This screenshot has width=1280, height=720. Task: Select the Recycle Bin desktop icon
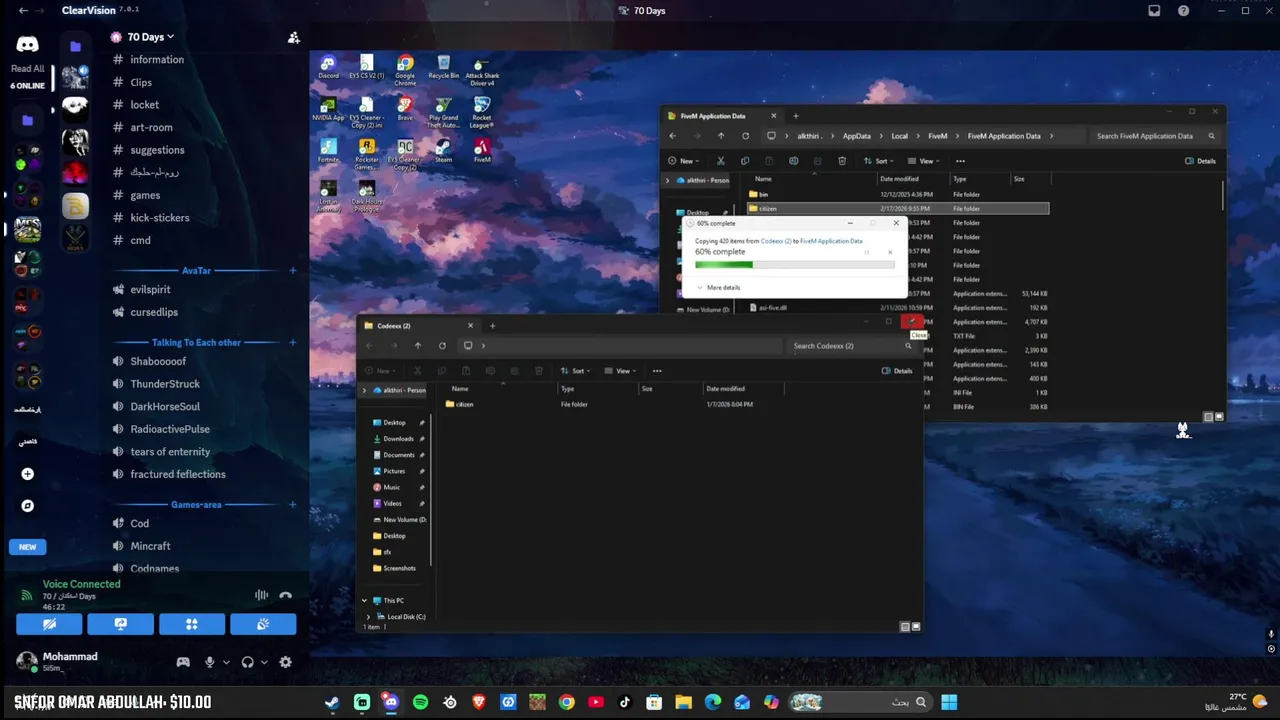[443, 68]
